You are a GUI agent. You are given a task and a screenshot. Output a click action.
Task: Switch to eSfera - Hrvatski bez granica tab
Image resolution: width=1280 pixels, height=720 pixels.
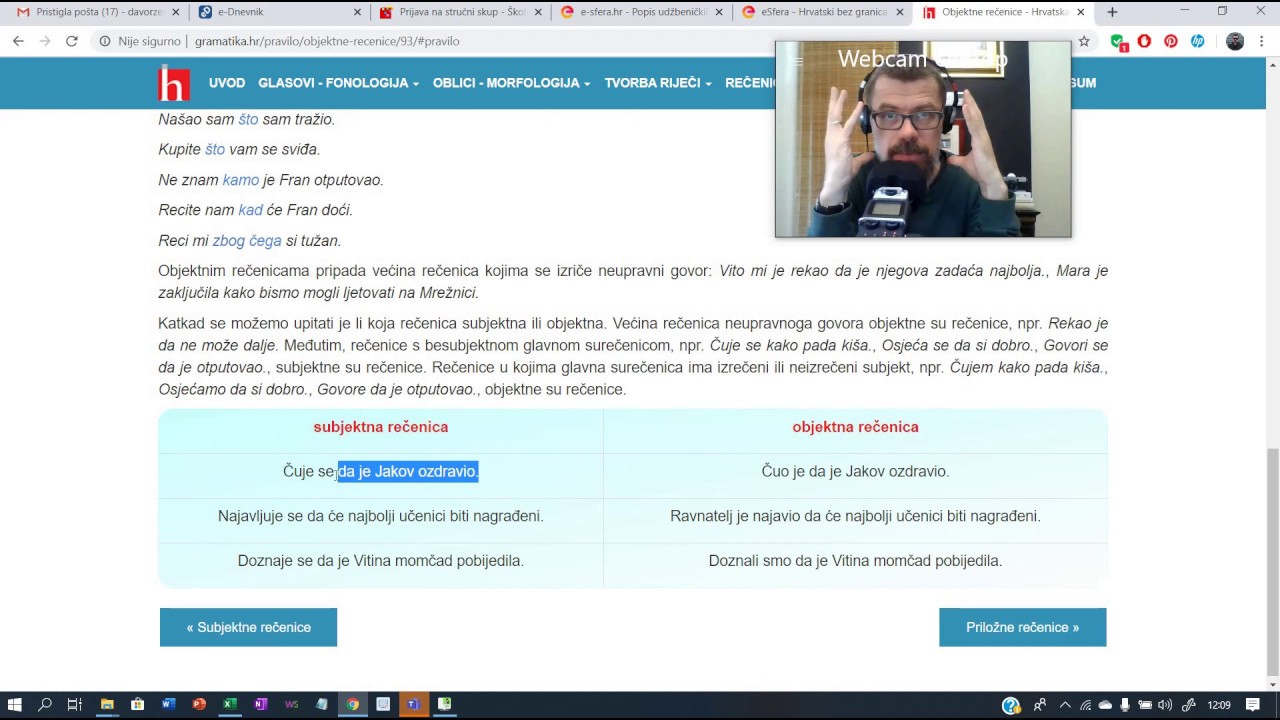pos(824,12)
